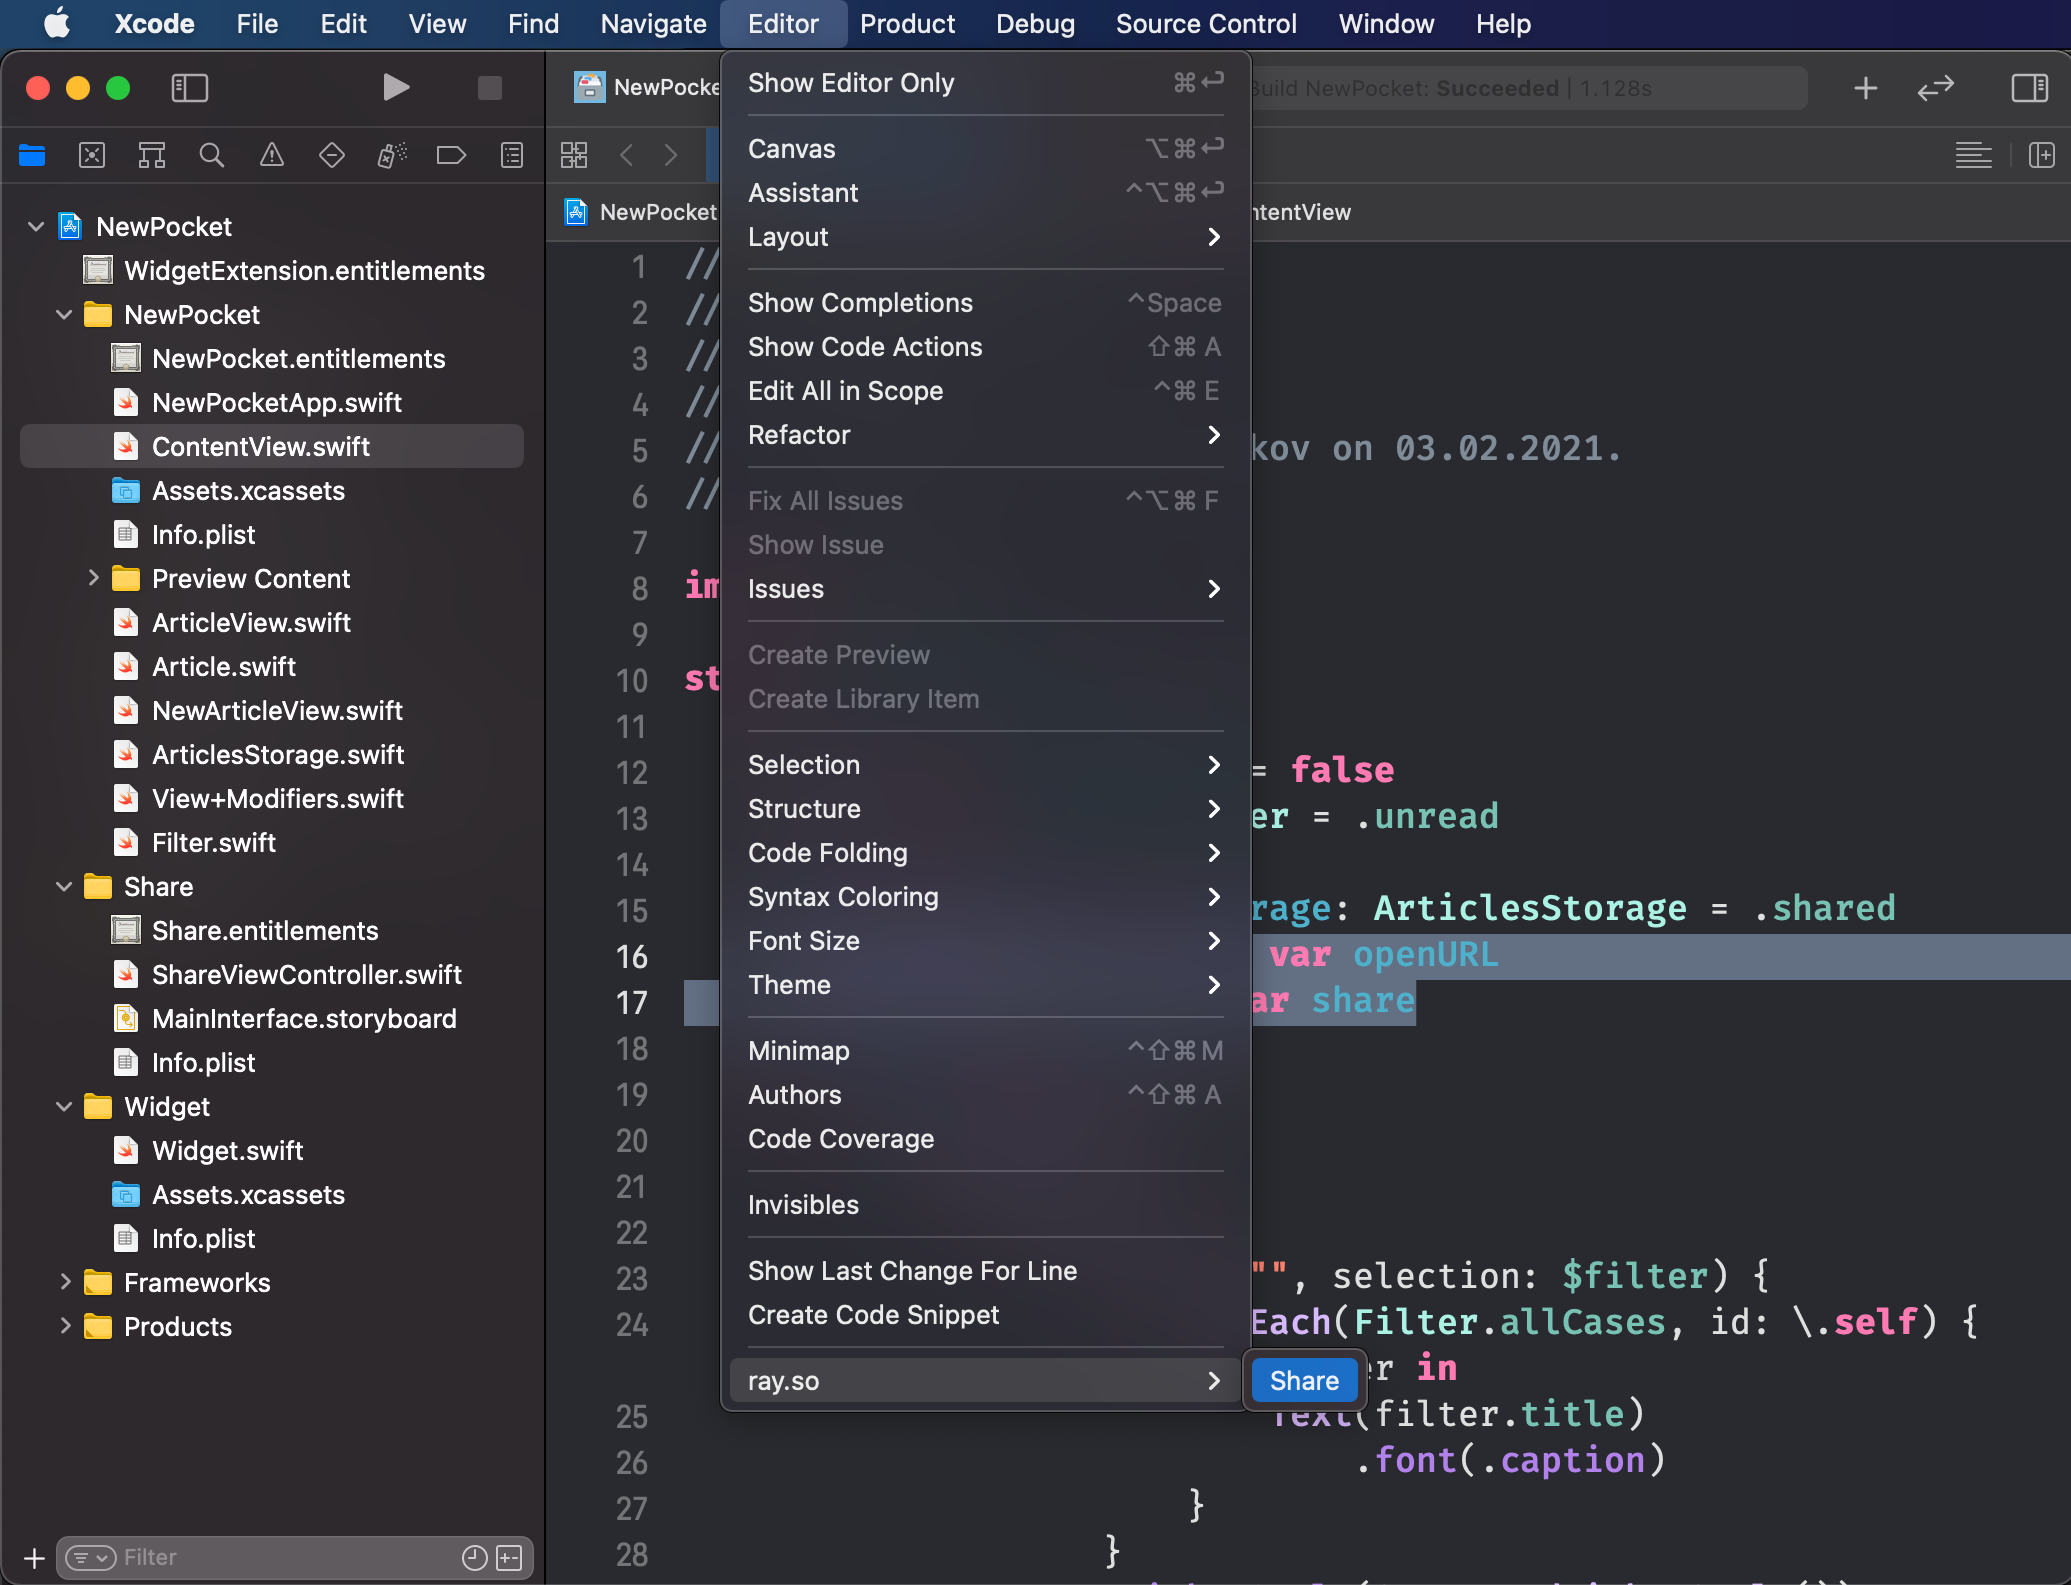Click Create Code Snippet option
This screenshot has height=1585, width=2071.
tap(874, 1315)
